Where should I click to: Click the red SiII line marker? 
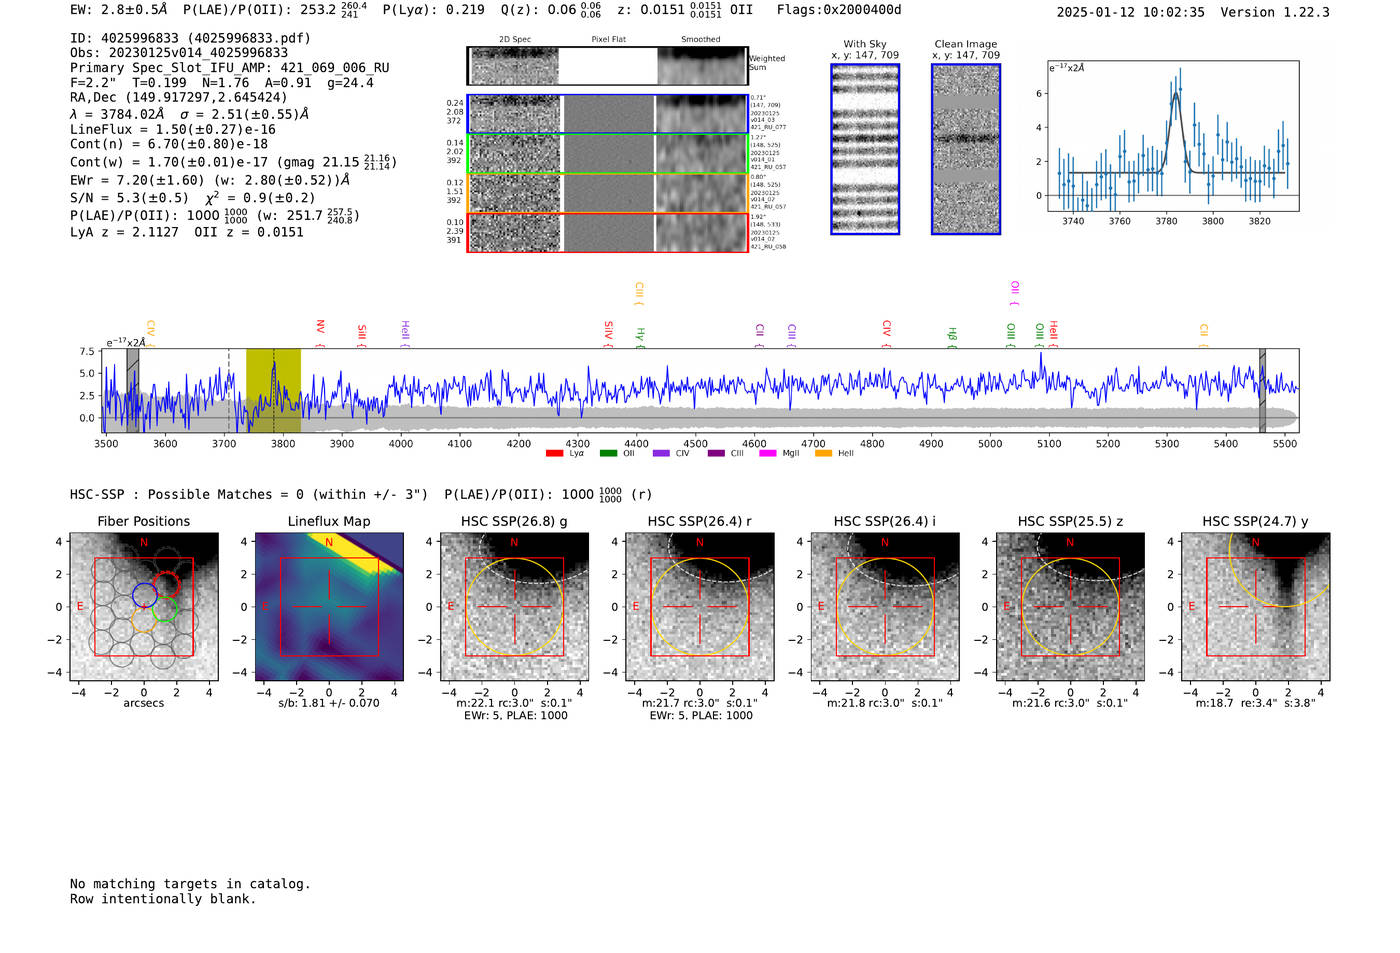[x=362, y=335]
